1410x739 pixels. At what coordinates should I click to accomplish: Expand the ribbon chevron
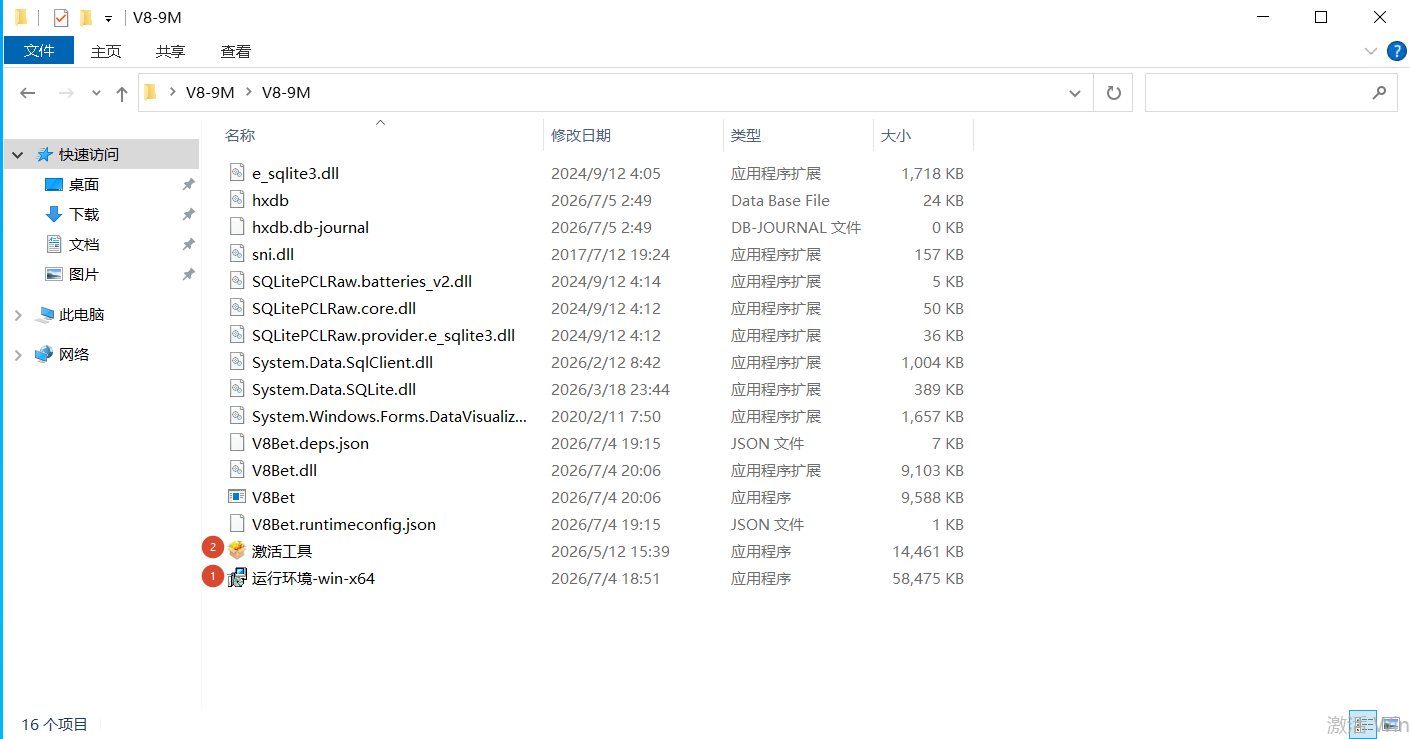(x=1370, y=51)
